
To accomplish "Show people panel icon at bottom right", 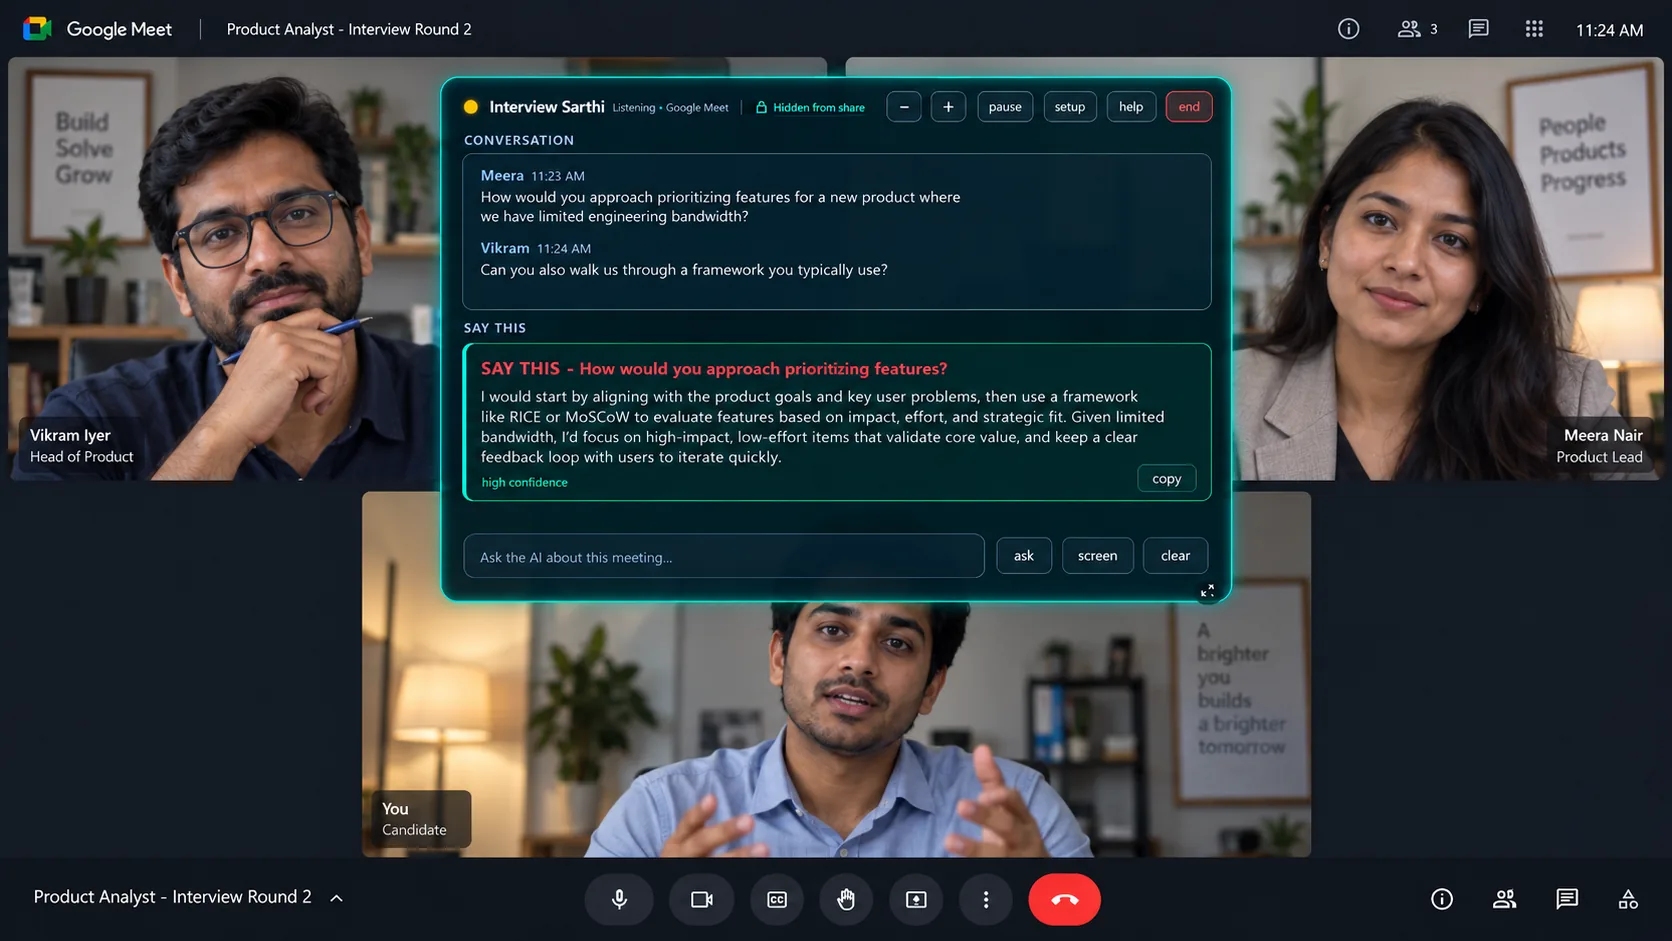I will pyautogui.click(x=1504, y=899).
